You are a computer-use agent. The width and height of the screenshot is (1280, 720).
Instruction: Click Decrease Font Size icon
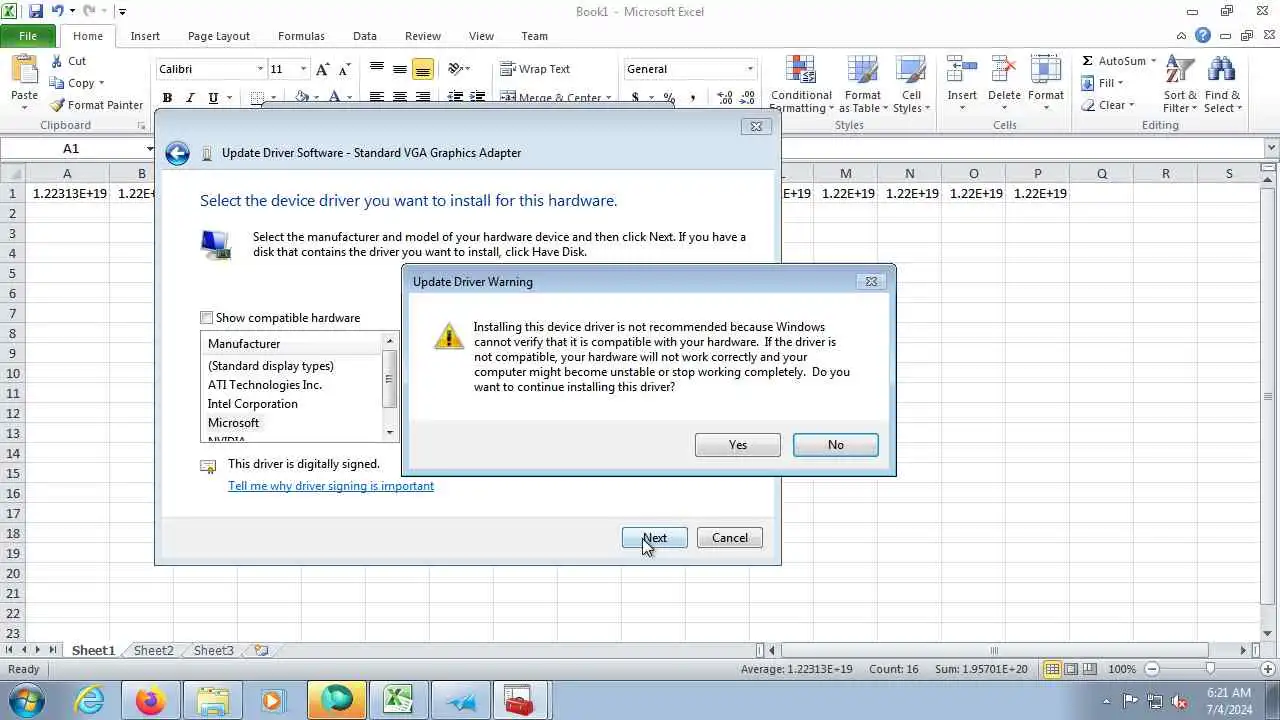click(344, 69)
